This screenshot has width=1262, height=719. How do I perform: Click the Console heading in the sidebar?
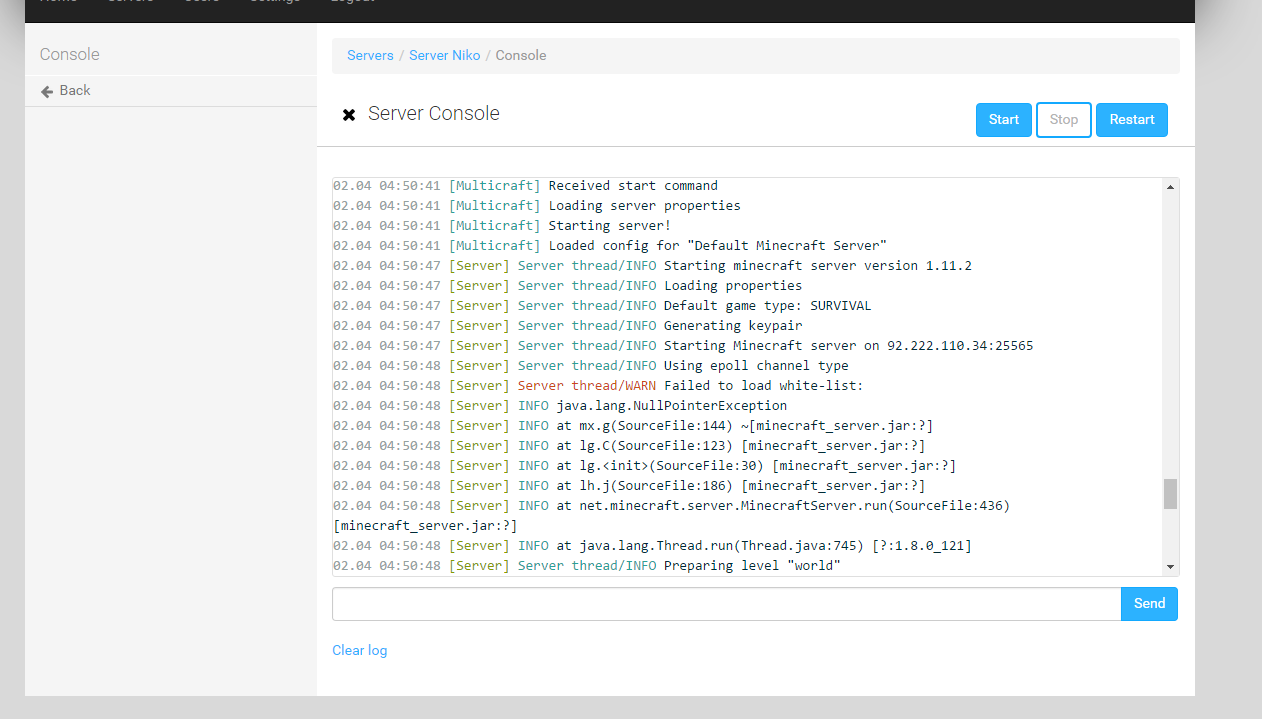click(x=70, y=55)
